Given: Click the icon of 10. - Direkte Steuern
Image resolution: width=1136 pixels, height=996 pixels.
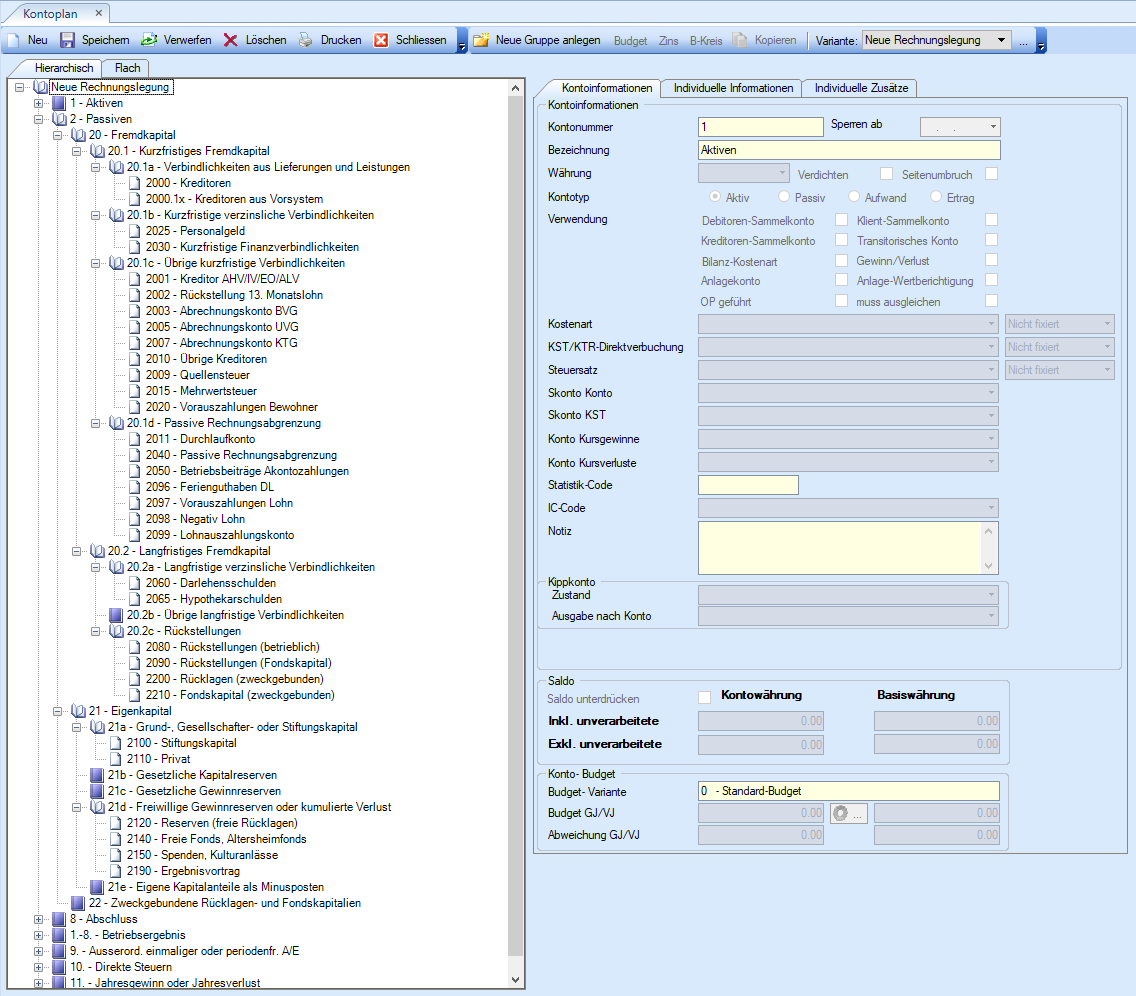Looking at the screenshot, I should [x=59, y=967].
